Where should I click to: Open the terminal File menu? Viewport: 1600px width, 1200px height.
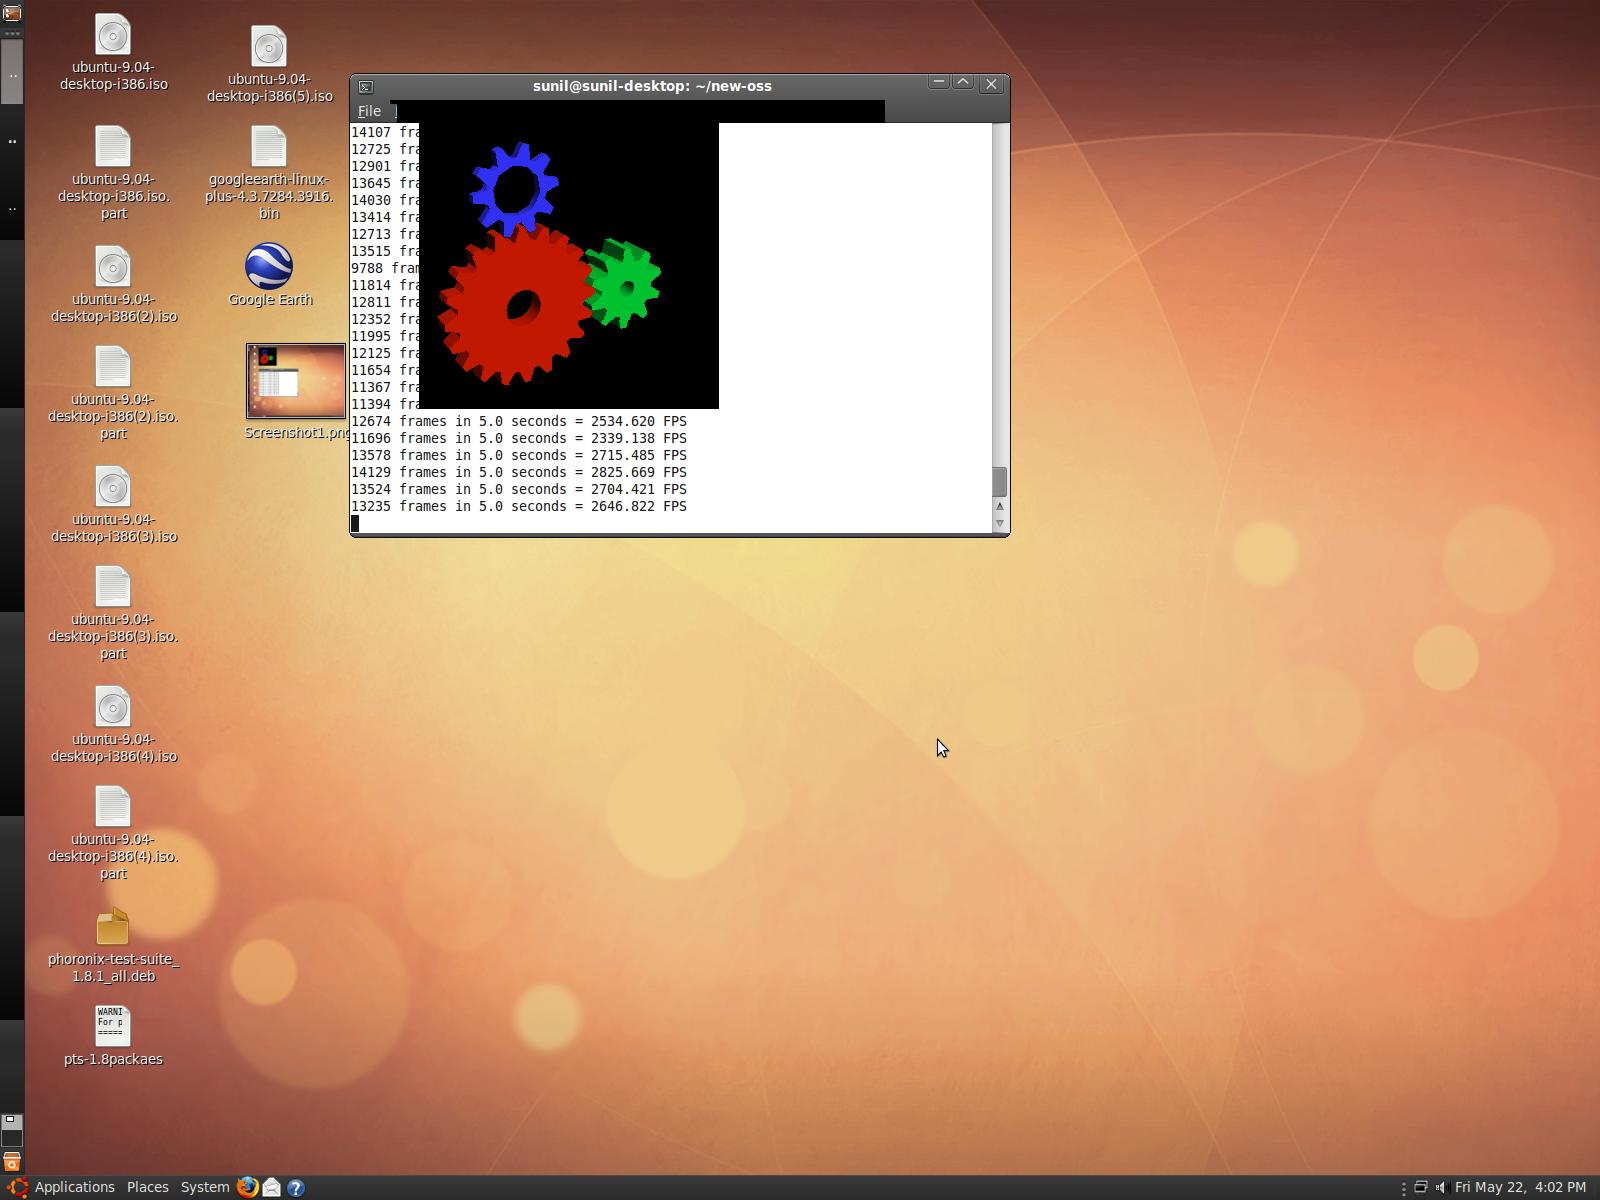click(x=369, y=111)
